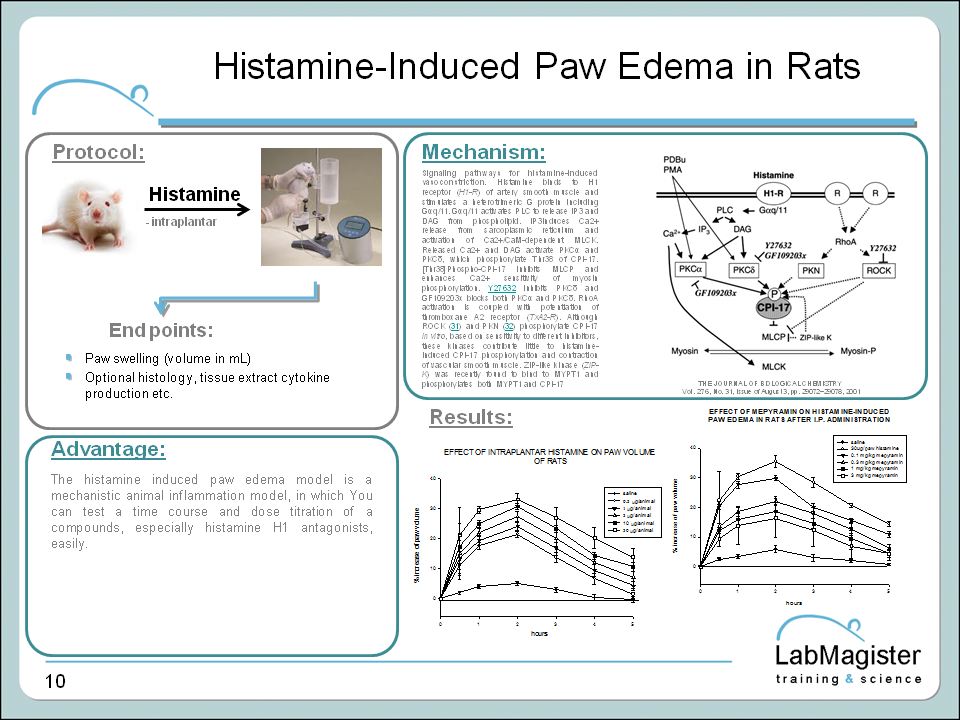Select the 'Paw swelling (volume in mL)' bullet
The height and width of the screenshot is (720, 960).
click(168, 358)
